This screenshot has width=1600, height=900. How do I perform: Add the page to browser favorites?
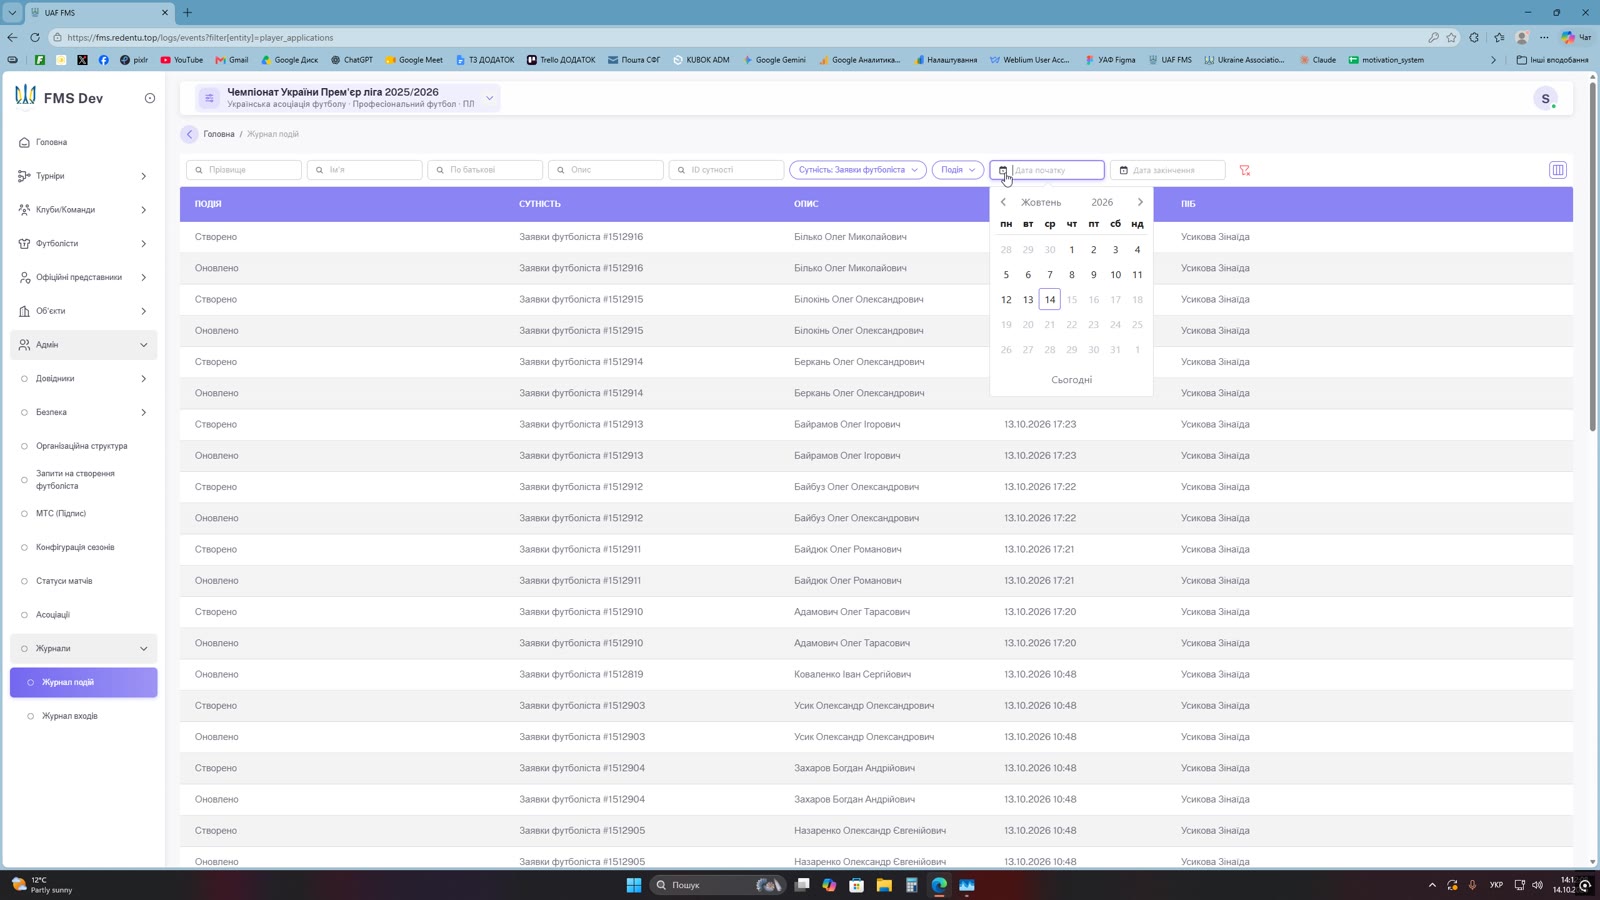click(x=1451, y=37)
